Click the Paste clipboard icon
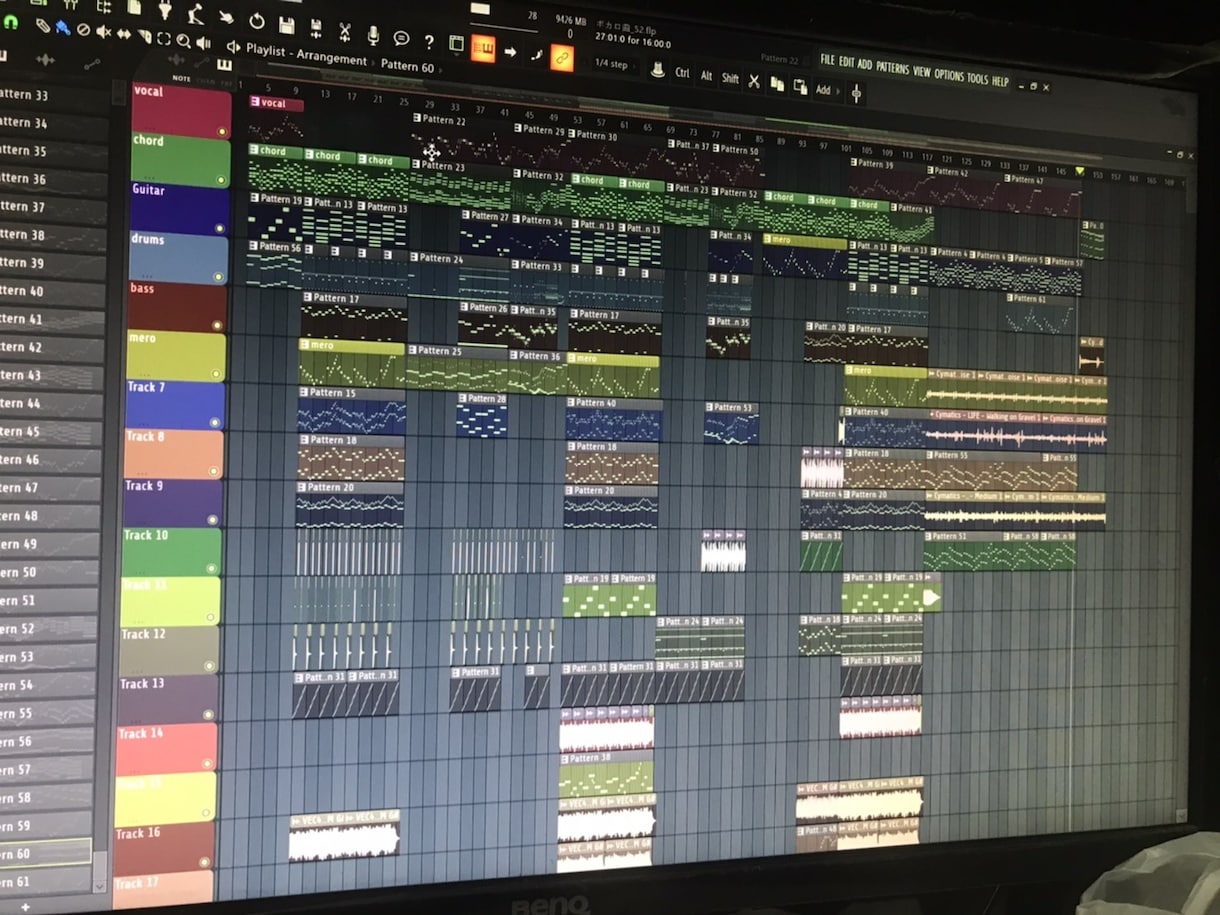1220x915 pixels. click(x=800, y=87)
